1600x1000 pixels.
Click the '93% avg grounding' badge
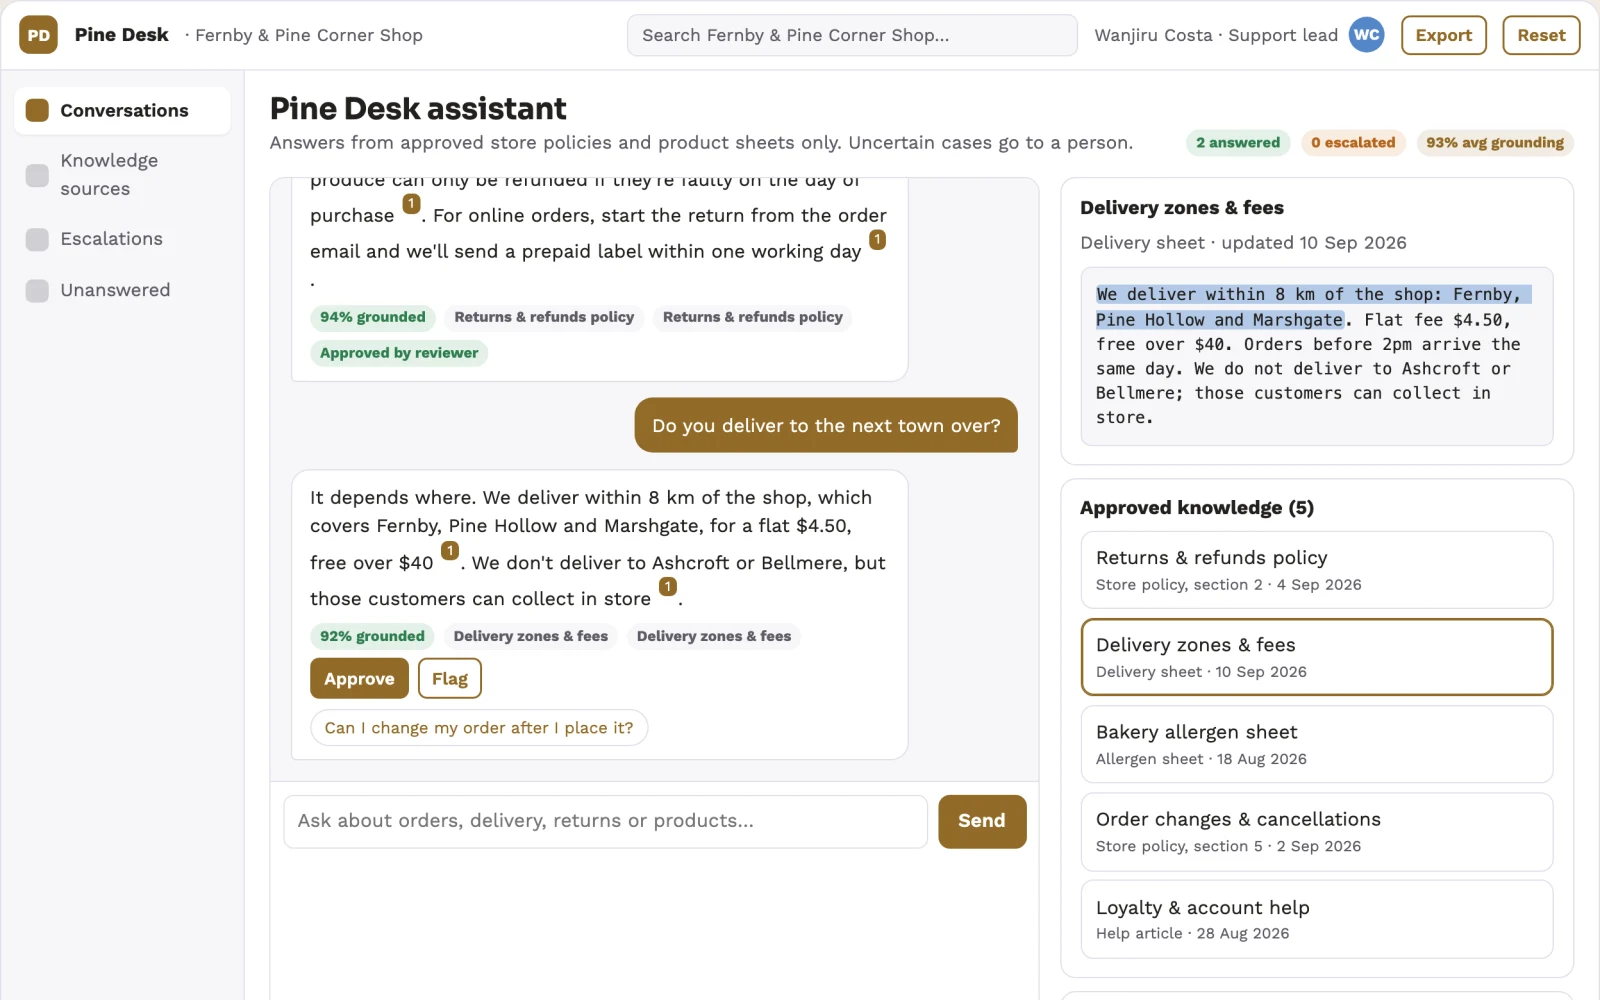[1495, 143]
